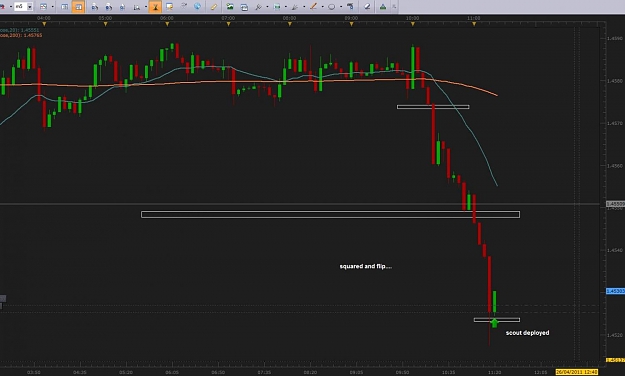Click the 04:00 yellow time marker triangle
This screenshot has width=625, height=376.
(44, 24)
